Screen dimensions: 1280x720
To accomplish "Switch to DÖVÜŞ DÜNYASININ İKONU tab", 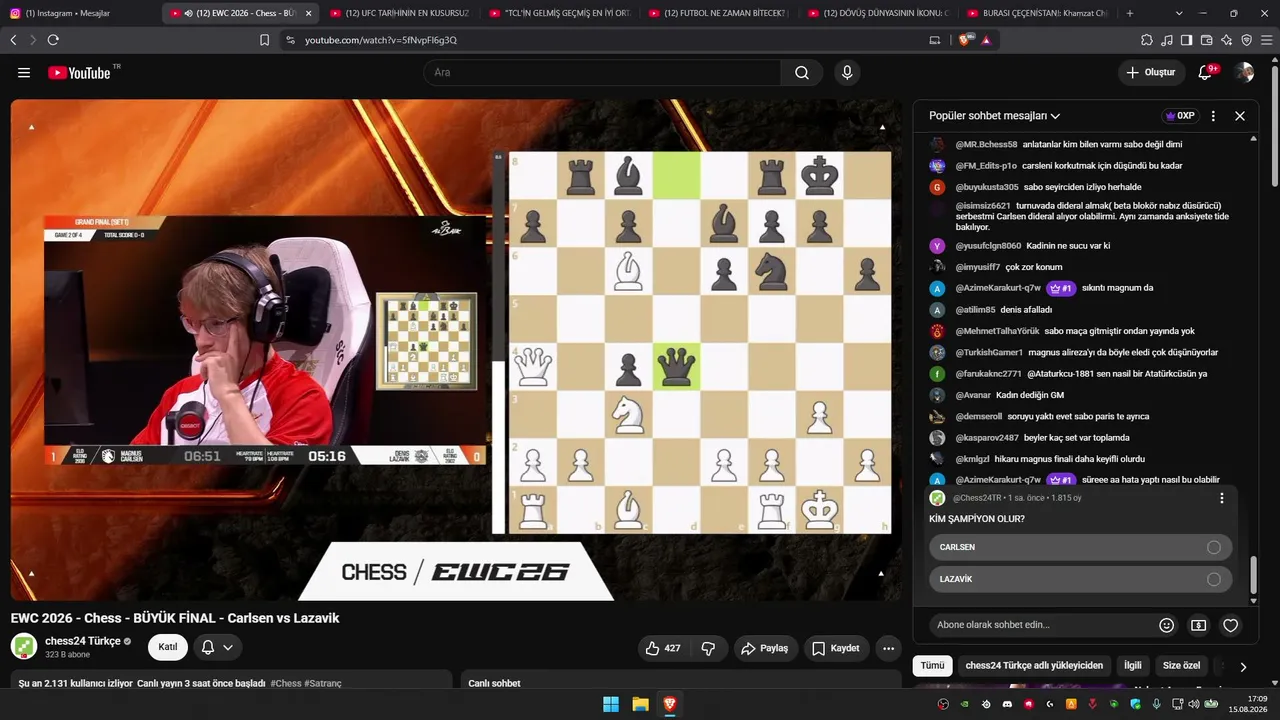I will pyautogui.click(x=880, y=13).
